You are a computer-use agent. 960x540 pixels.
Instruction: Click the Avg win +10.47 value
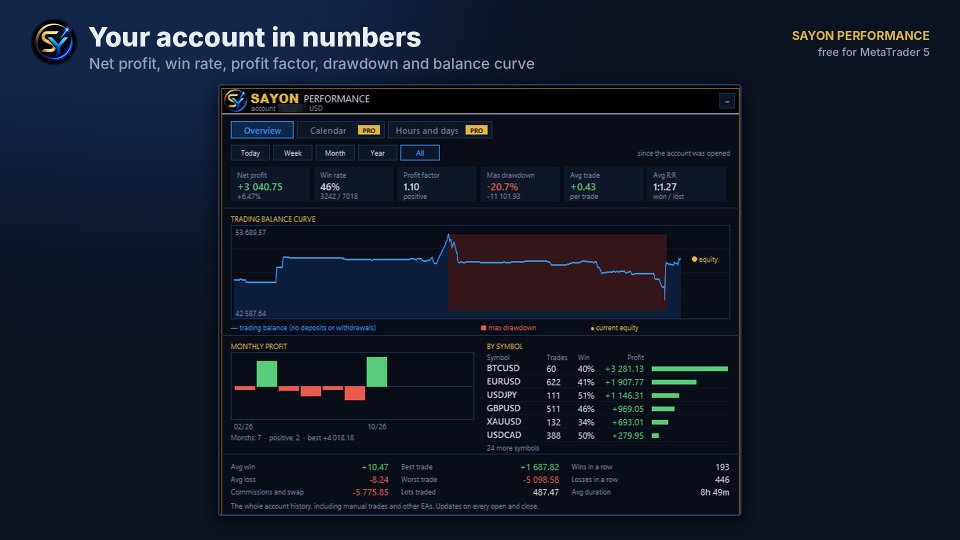[375, 467]
